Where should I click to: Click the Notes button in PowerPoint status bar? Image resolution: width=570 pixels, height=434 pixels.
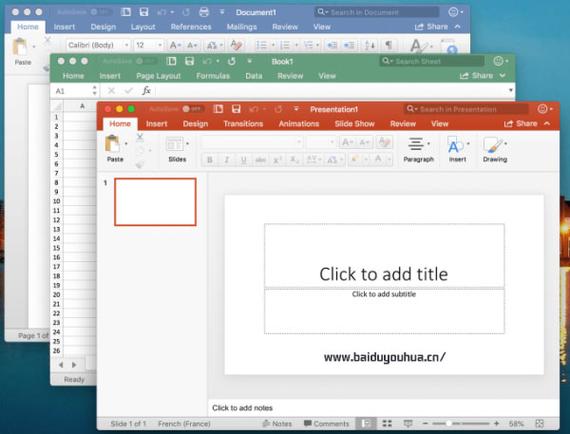(x=277, y=423)
